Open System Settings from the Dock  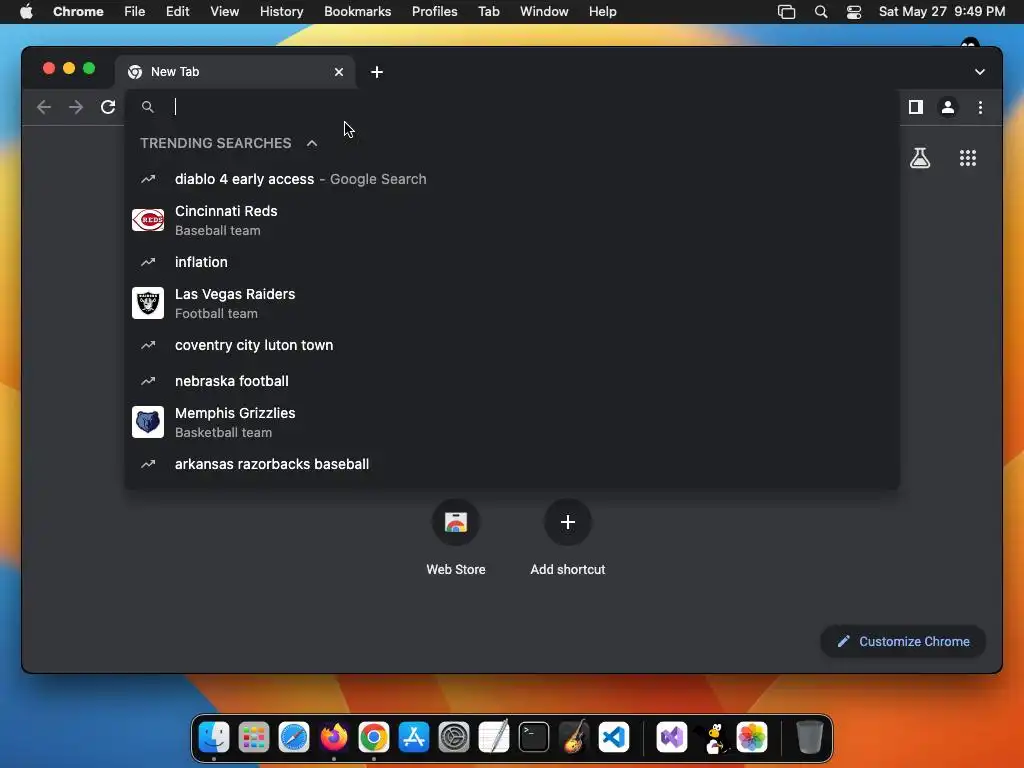click(454, 737)
